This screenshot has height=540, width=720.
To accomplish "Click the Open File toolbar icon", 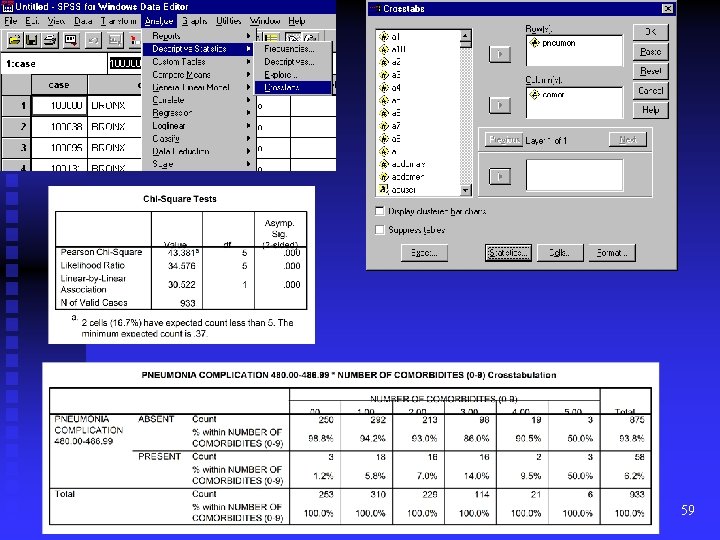I will point(14,40).
